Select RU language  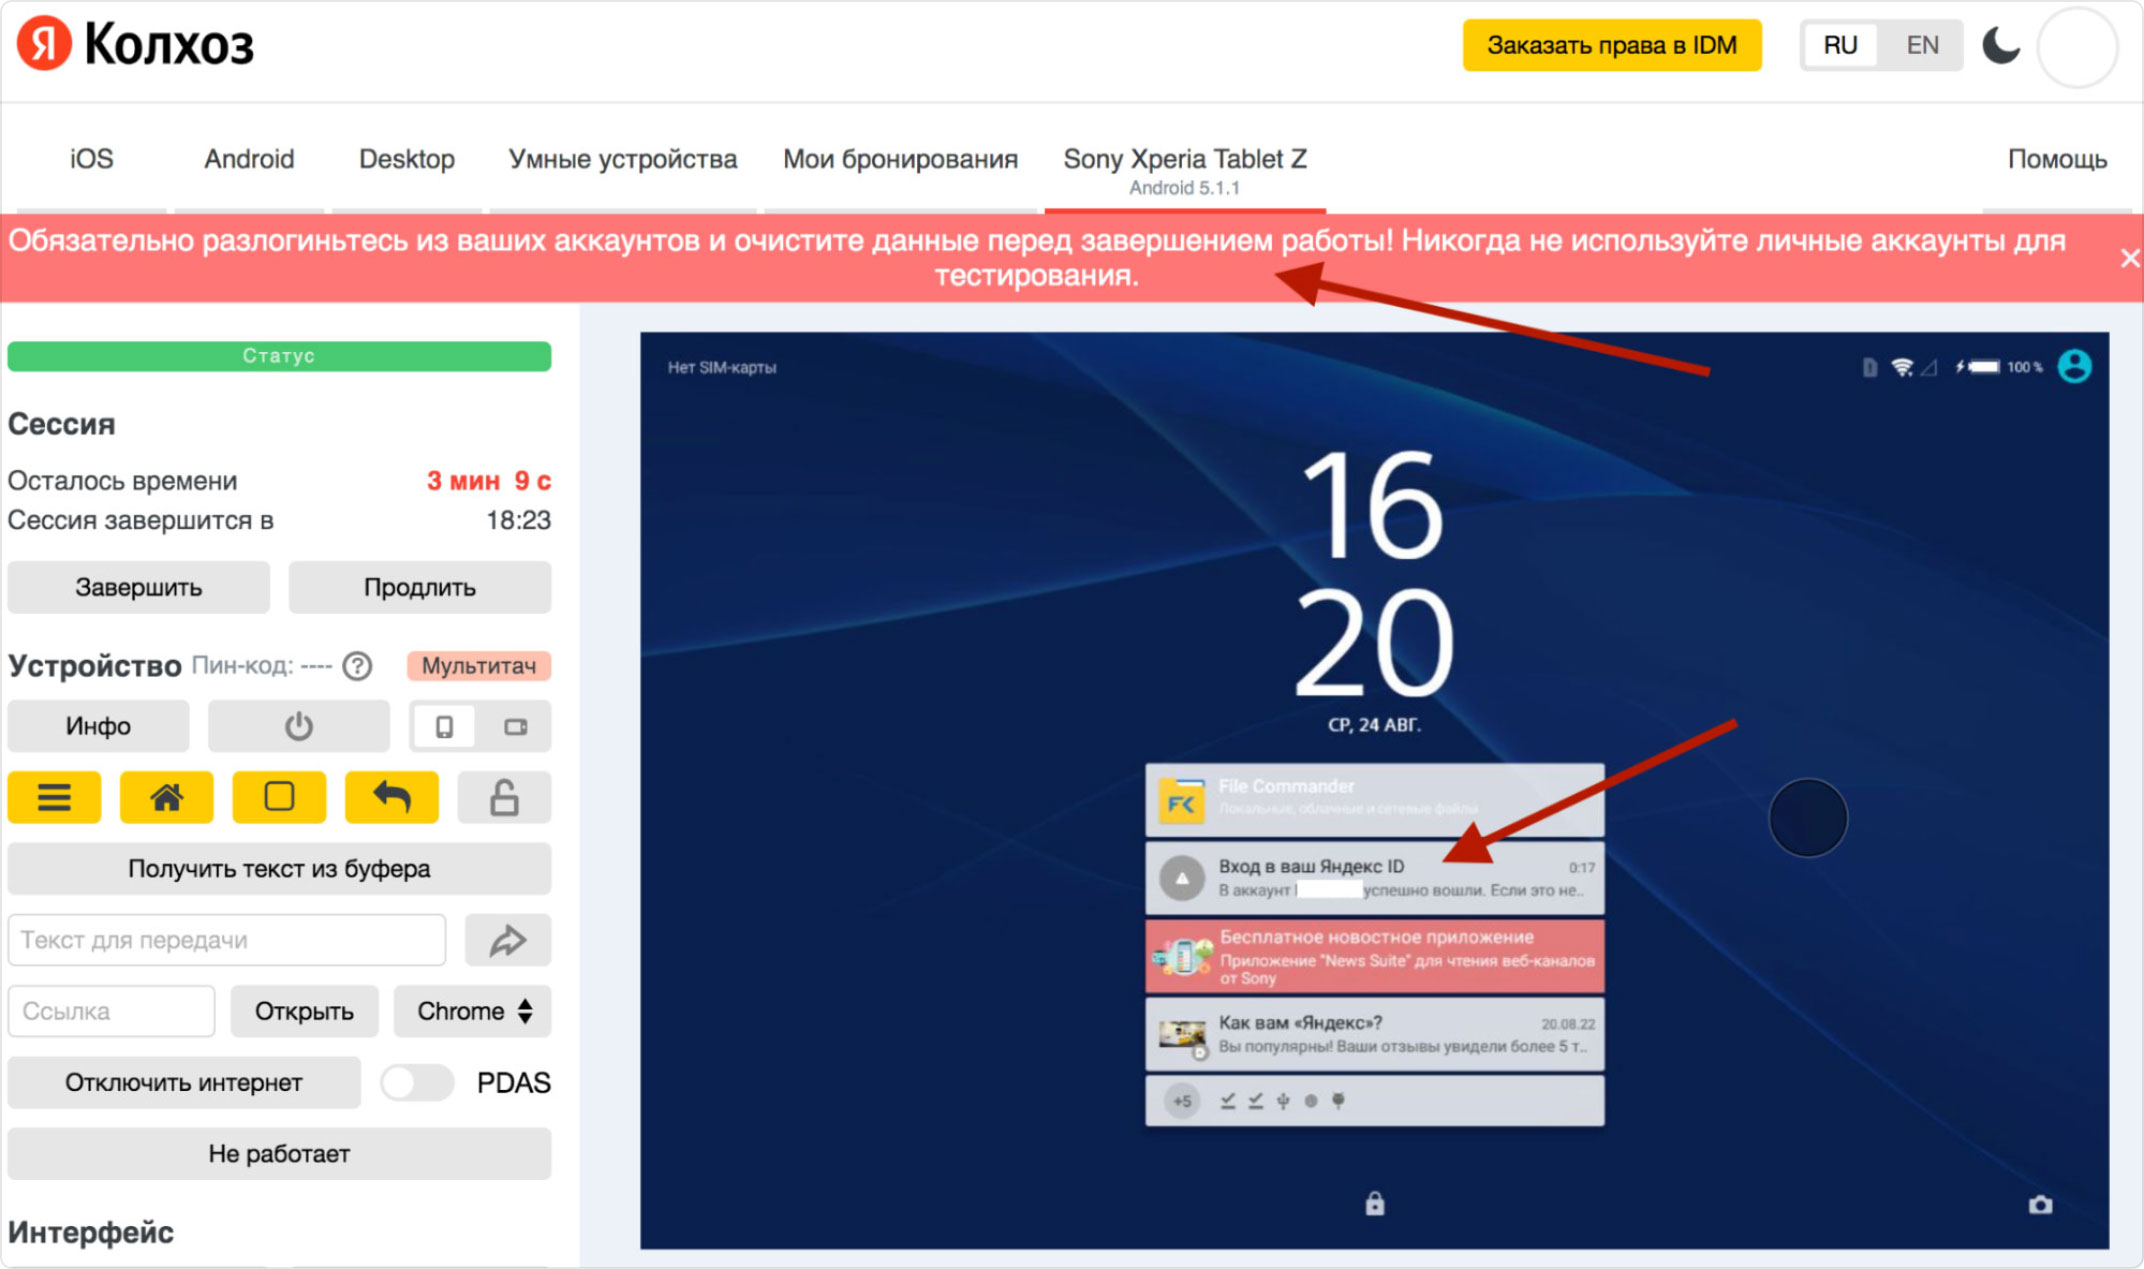[x=1840, y=45]
